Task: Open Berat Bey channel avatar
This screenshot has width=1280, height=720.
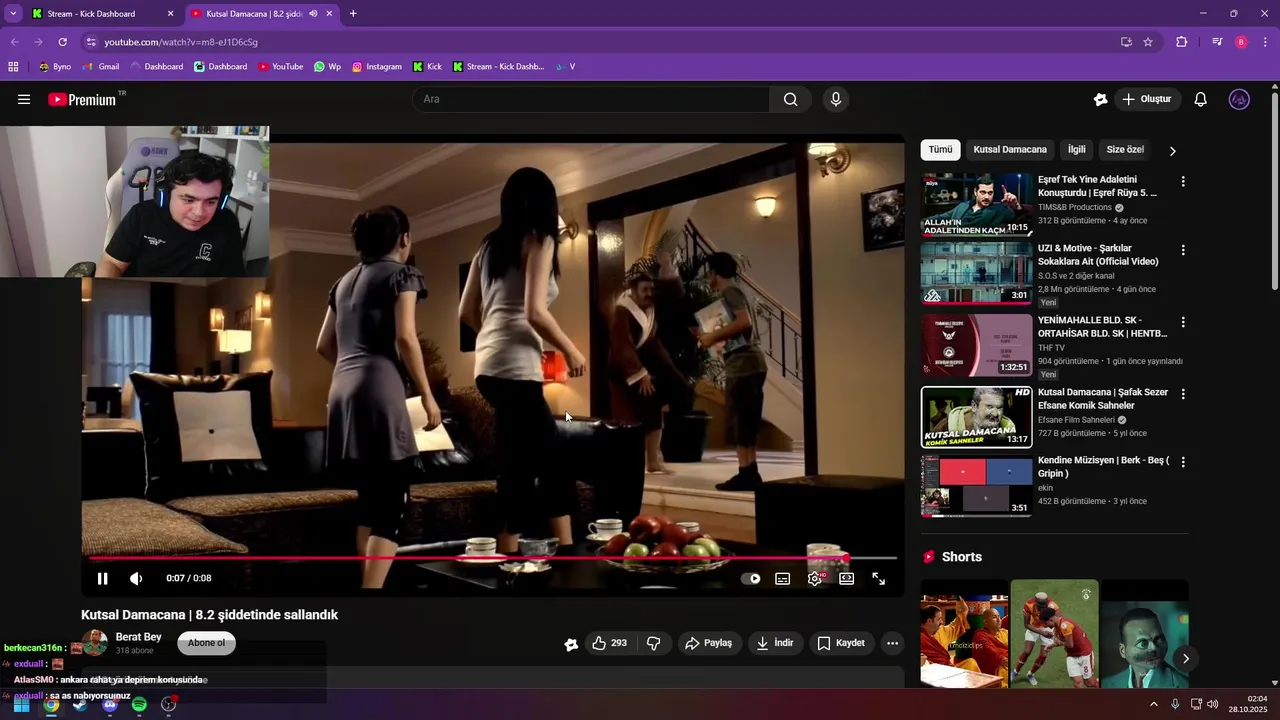Action: pos(94,643)
